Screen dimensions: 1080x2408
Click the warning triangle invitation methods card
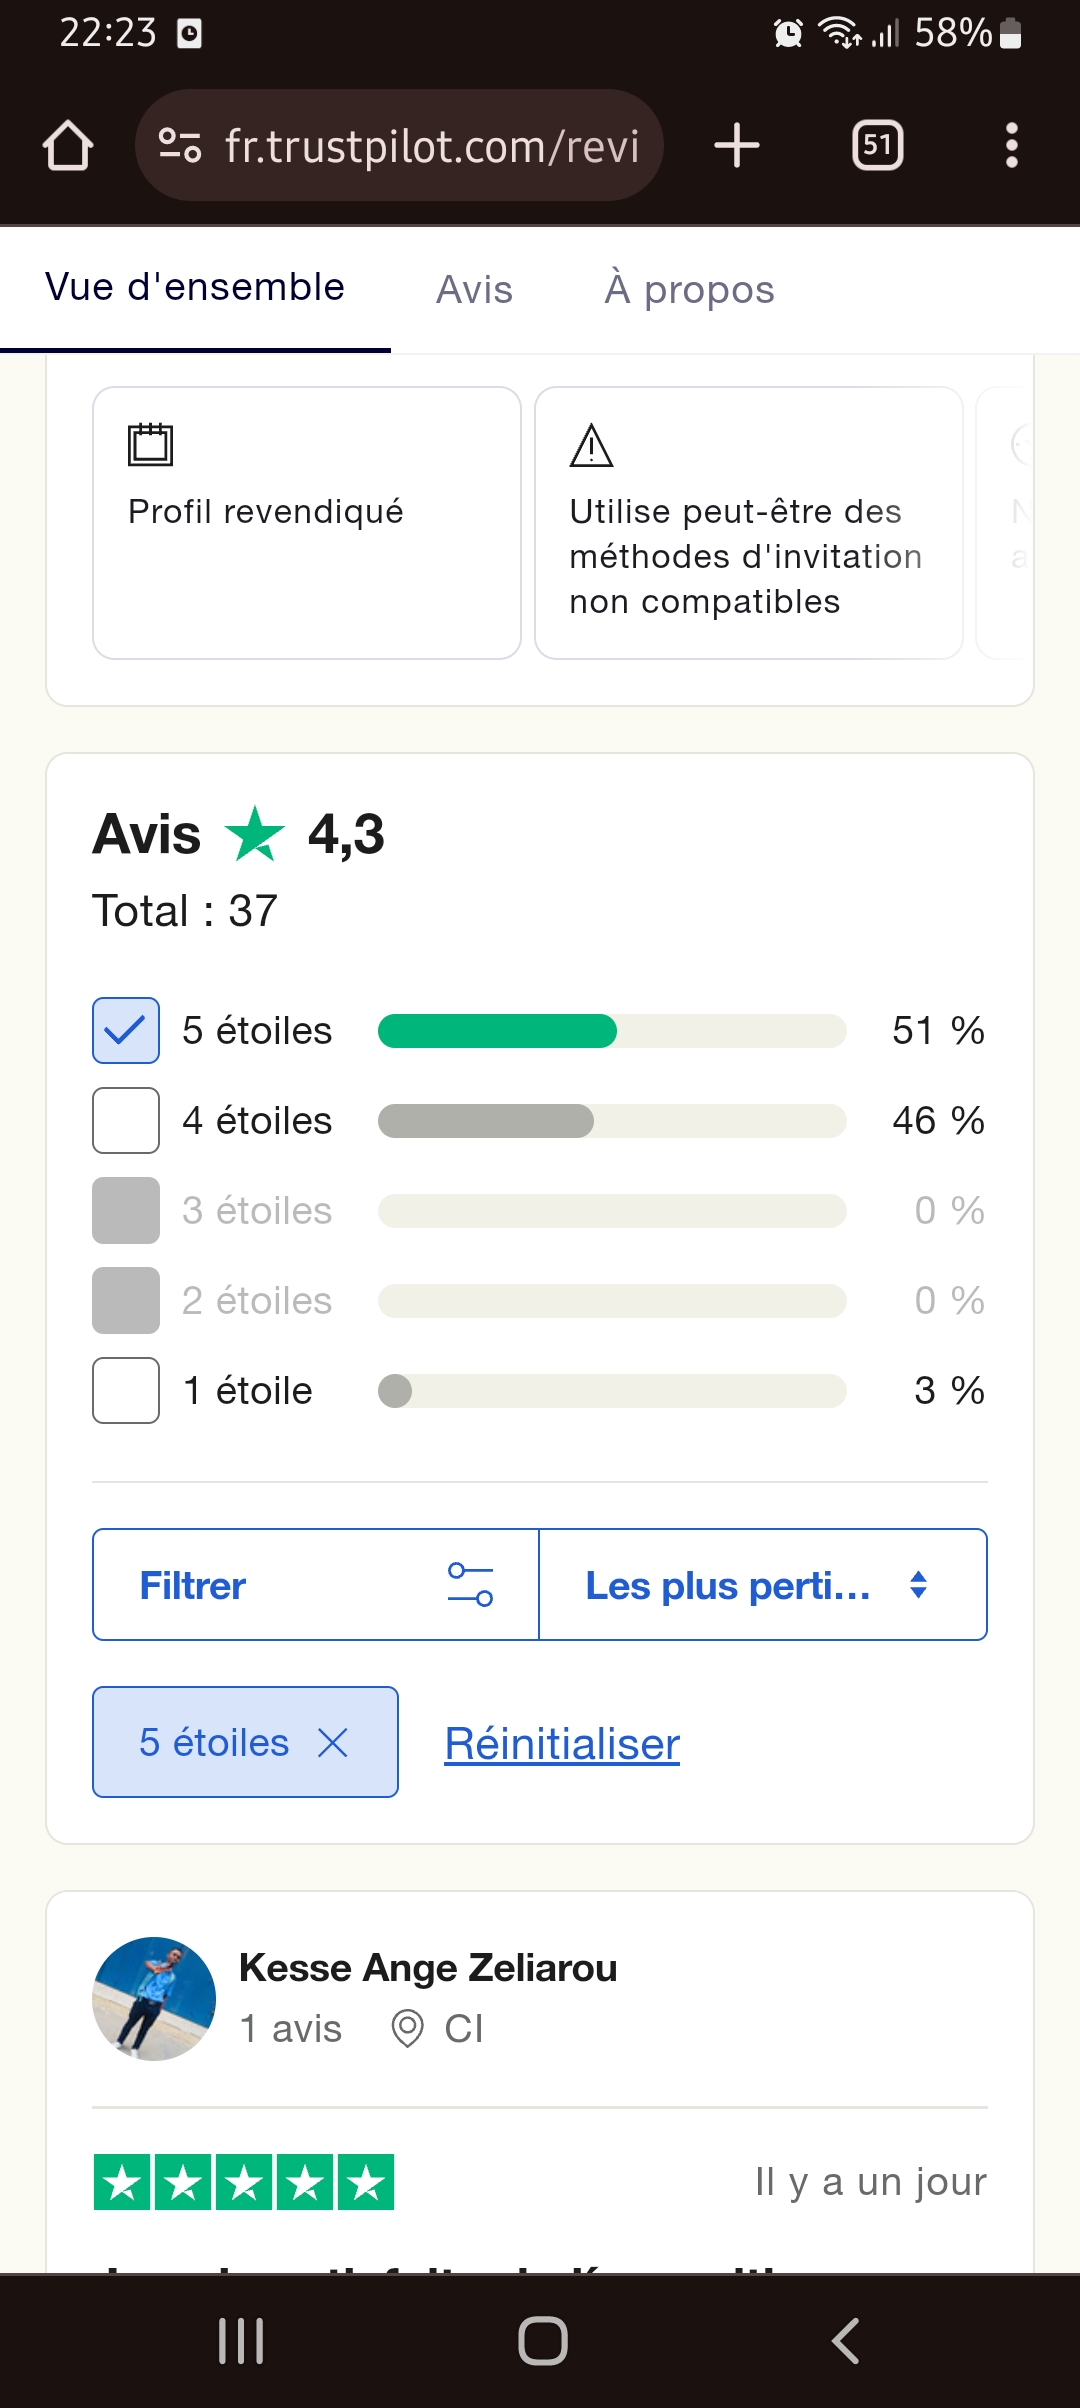click(x=748, y=523)
